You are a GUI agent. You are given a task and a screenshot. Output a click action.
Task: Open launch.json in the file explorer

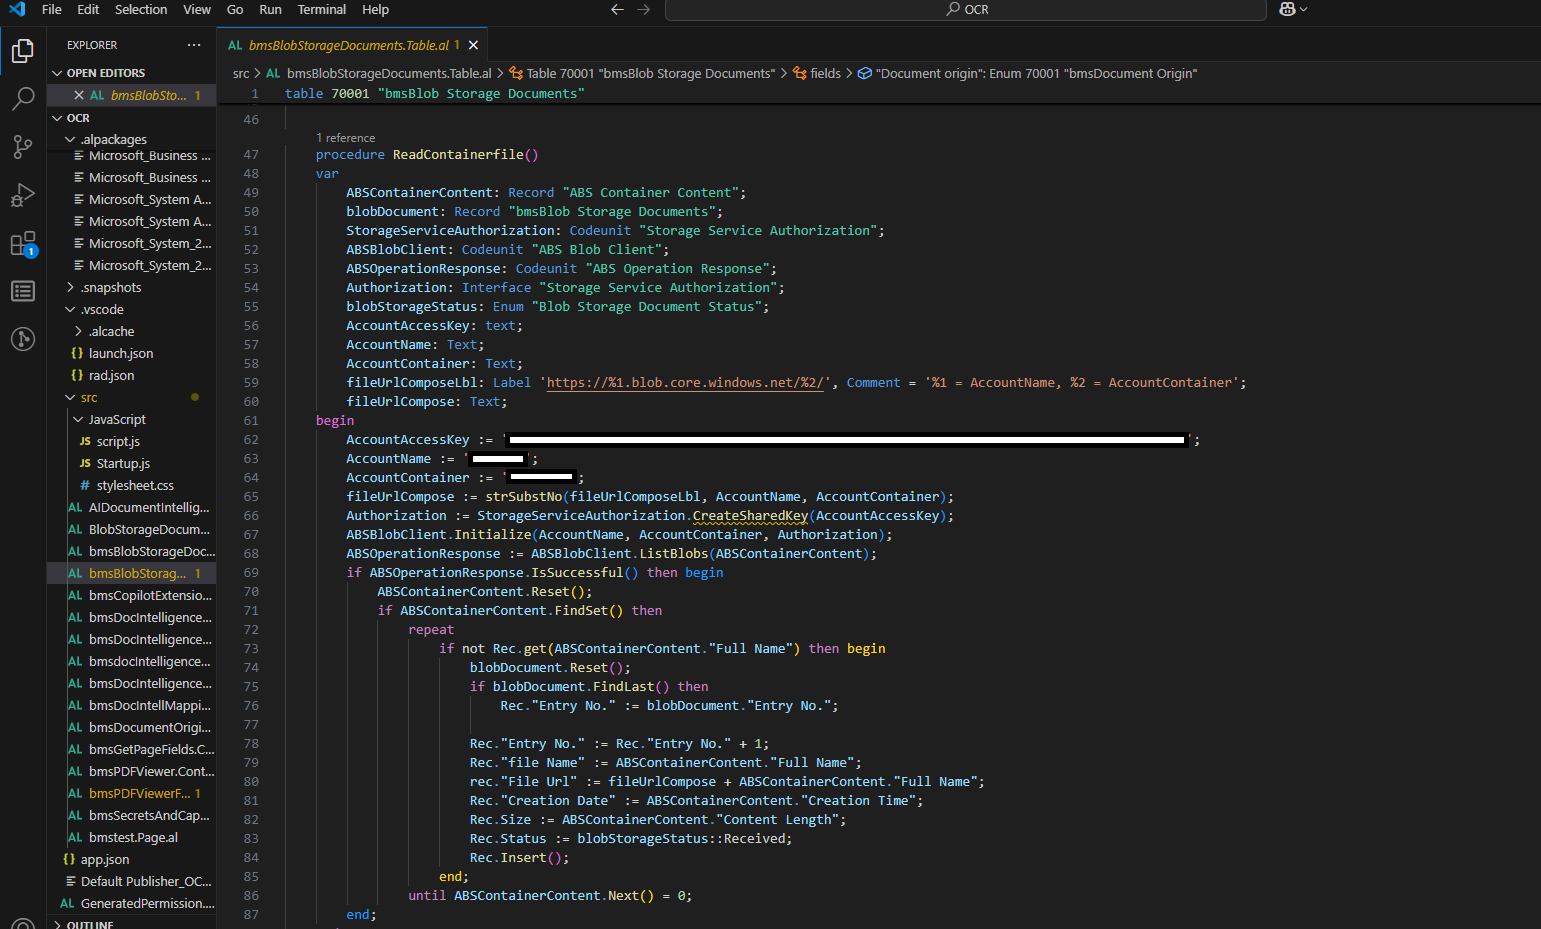[x=120, y=354]
